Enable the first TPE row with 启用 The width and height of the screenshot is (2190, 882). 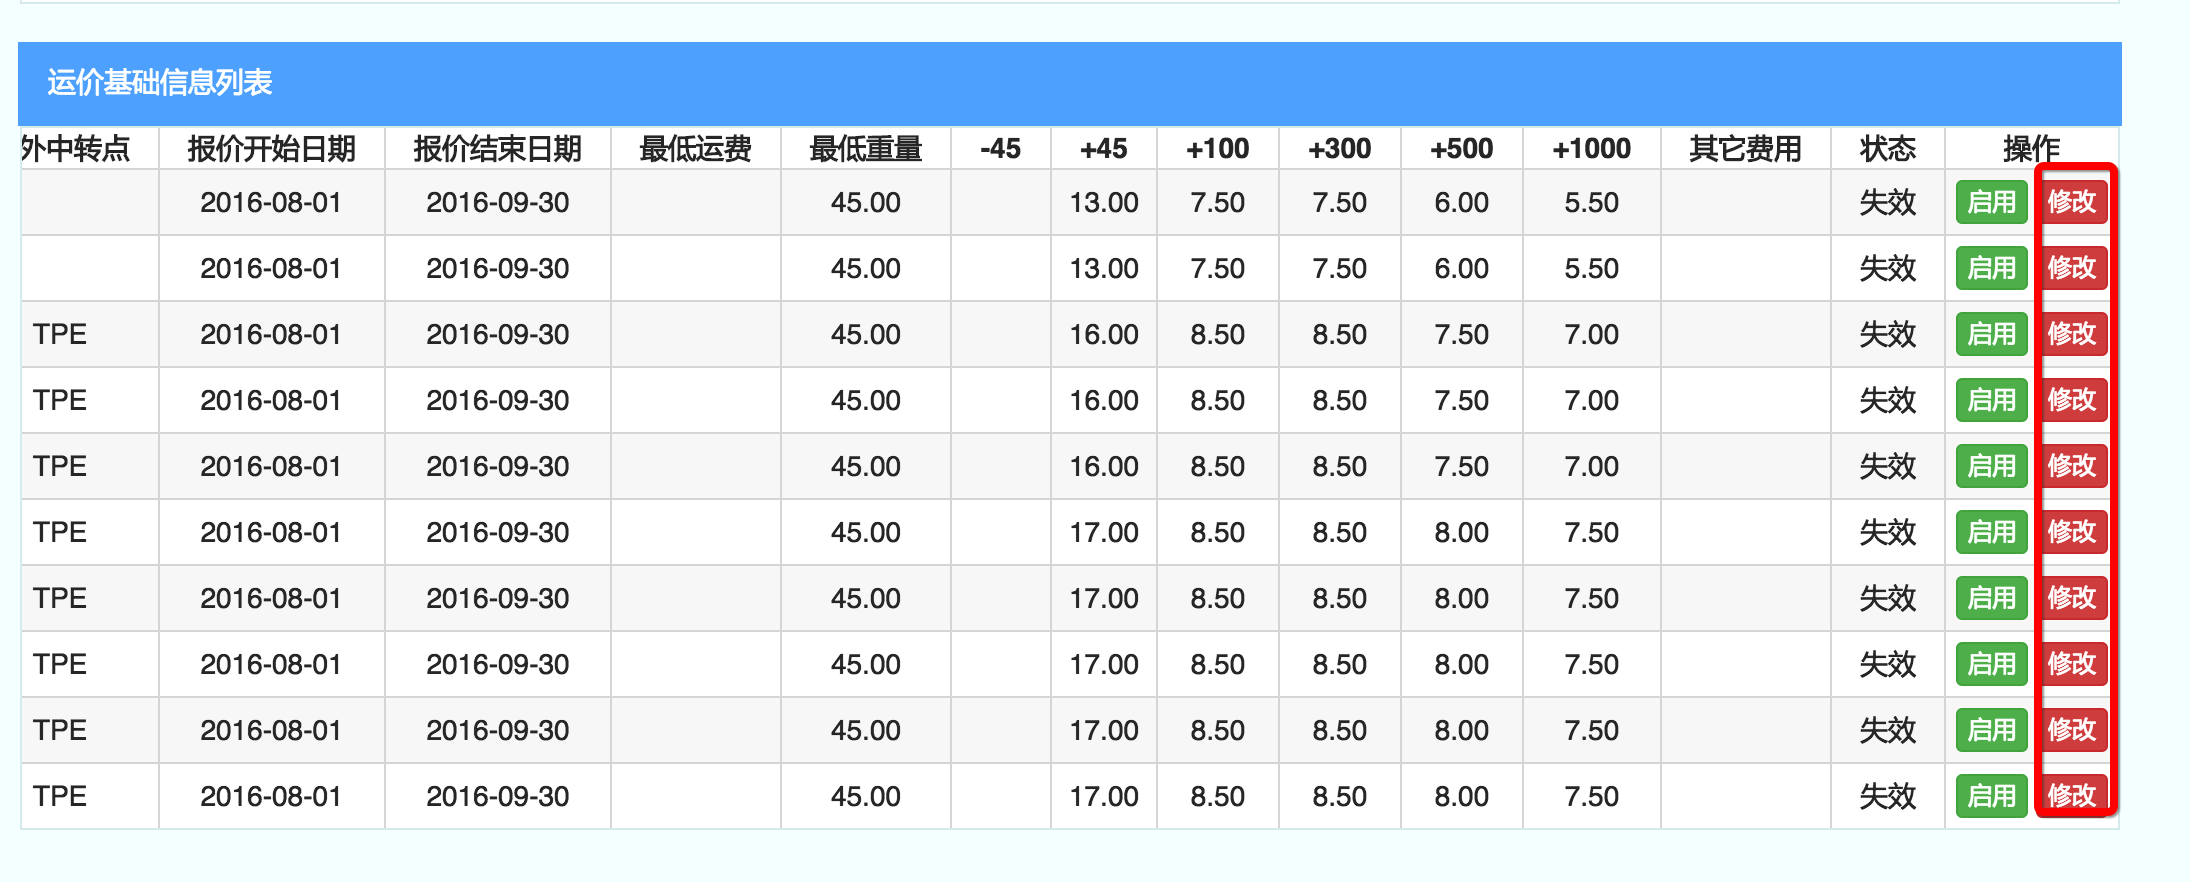coord(1991,335)
